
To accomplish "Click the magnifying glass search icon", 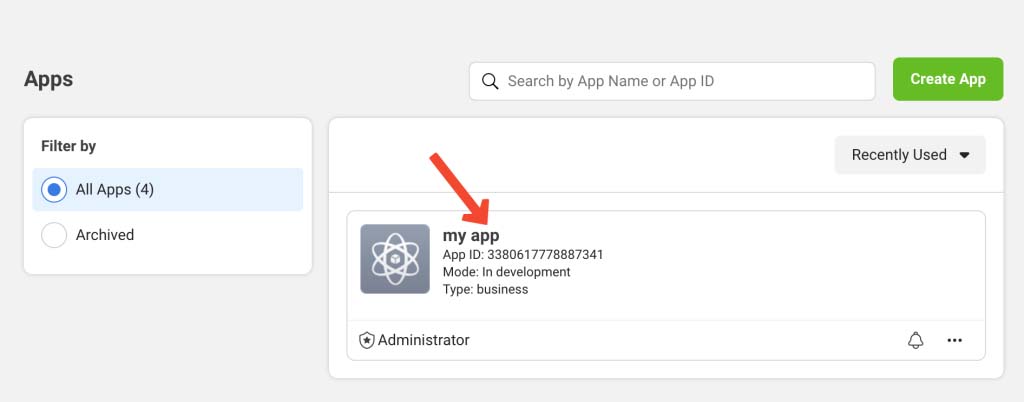I will point(490,81).
